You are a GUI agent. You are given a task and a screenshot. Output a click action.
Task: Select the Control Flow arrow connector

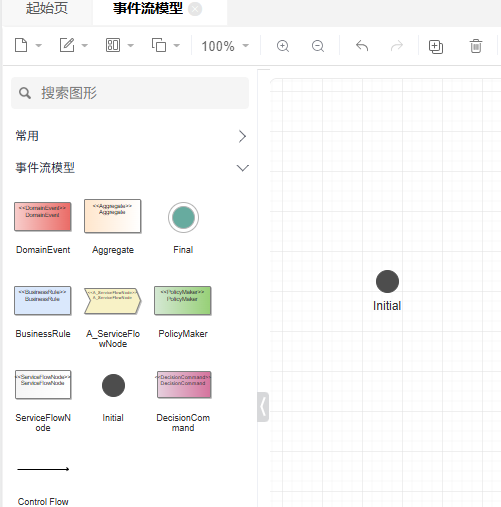[x=43, y=469]
